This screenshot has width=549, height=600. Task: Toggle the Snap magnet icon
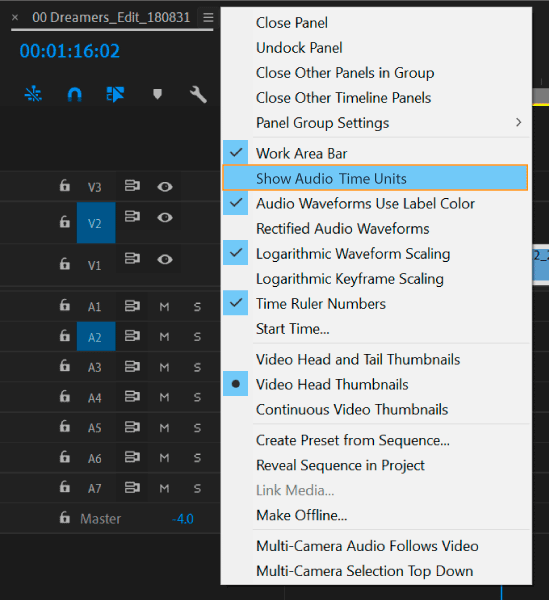pos(74,94)
